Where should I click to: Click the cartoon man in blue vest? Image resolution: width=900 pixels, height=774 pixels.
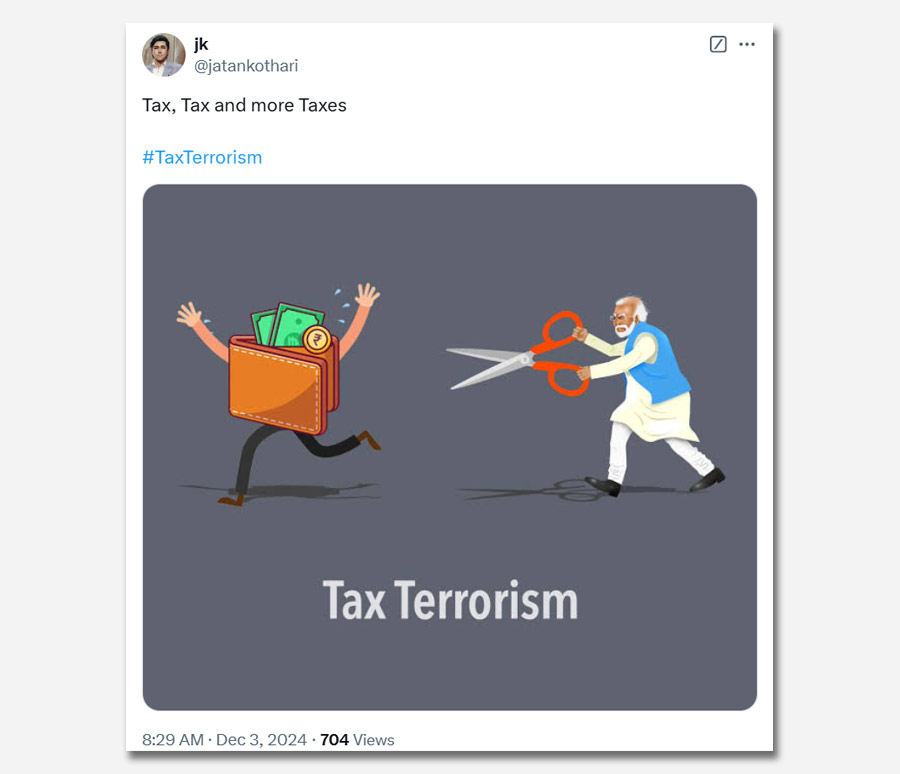[650, 396]
